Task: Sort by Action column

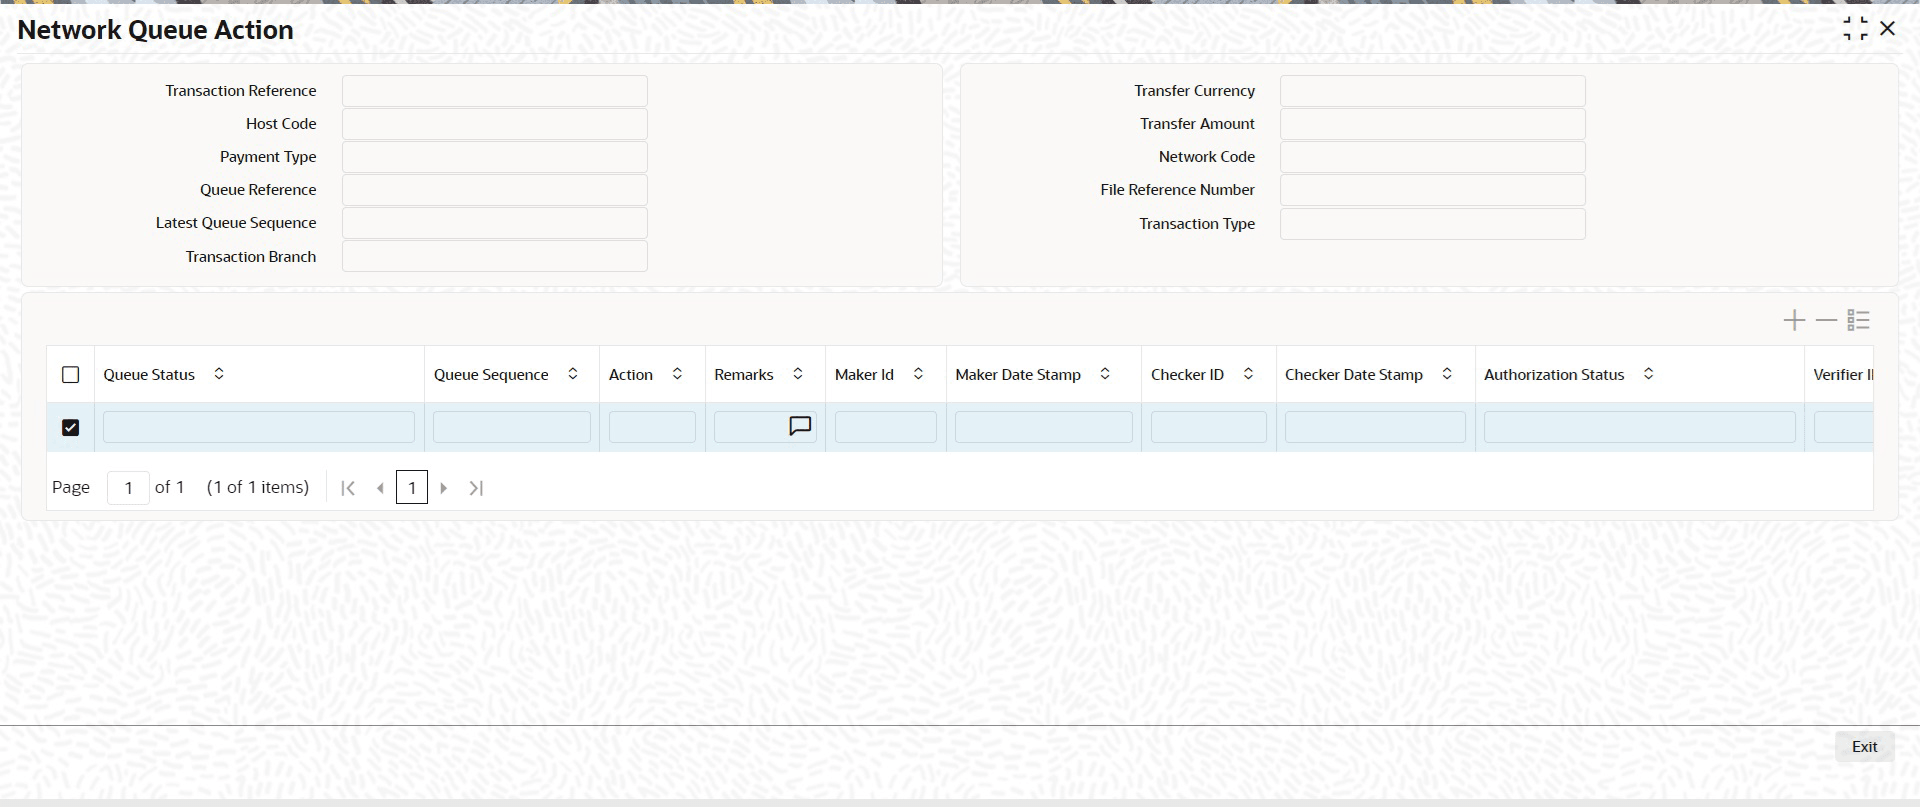Action: [x=677, y=374]
